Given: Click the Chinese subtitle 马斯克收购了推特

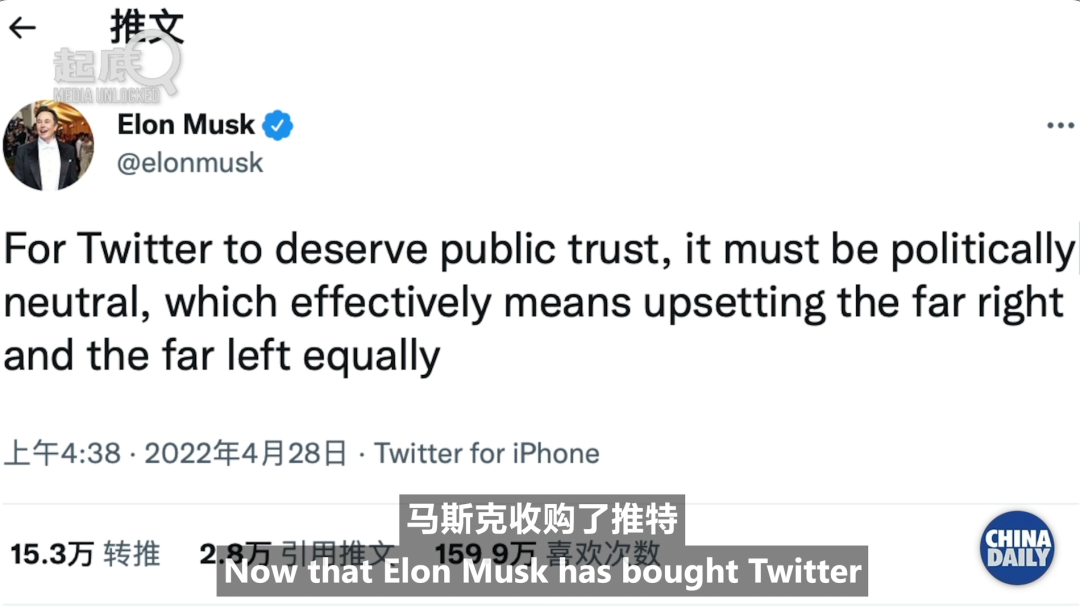Looking at the screenshot, I should point(541,520).
